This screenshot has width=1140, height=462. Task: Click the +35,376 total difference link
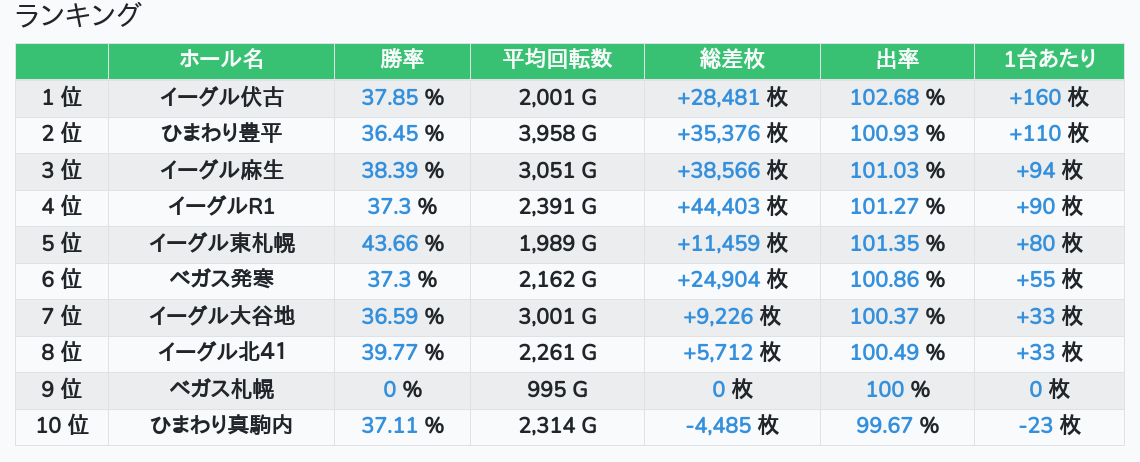(x=718, y=134)
